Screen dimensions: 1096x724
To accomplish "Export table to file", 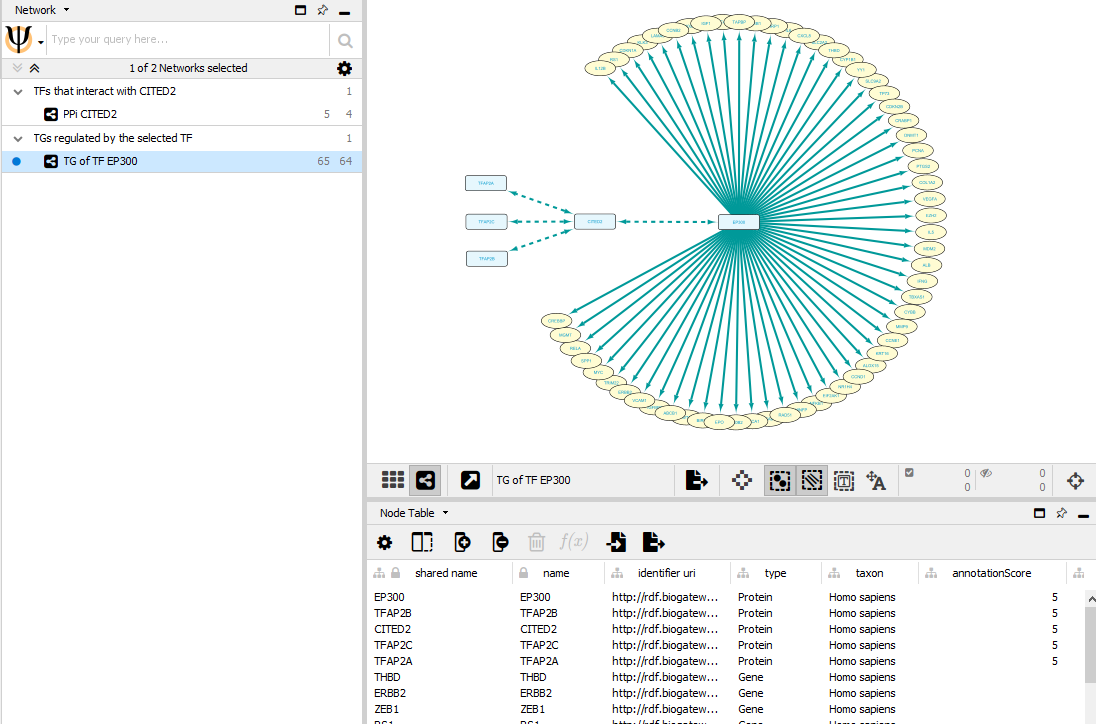I will click(654, 542).
